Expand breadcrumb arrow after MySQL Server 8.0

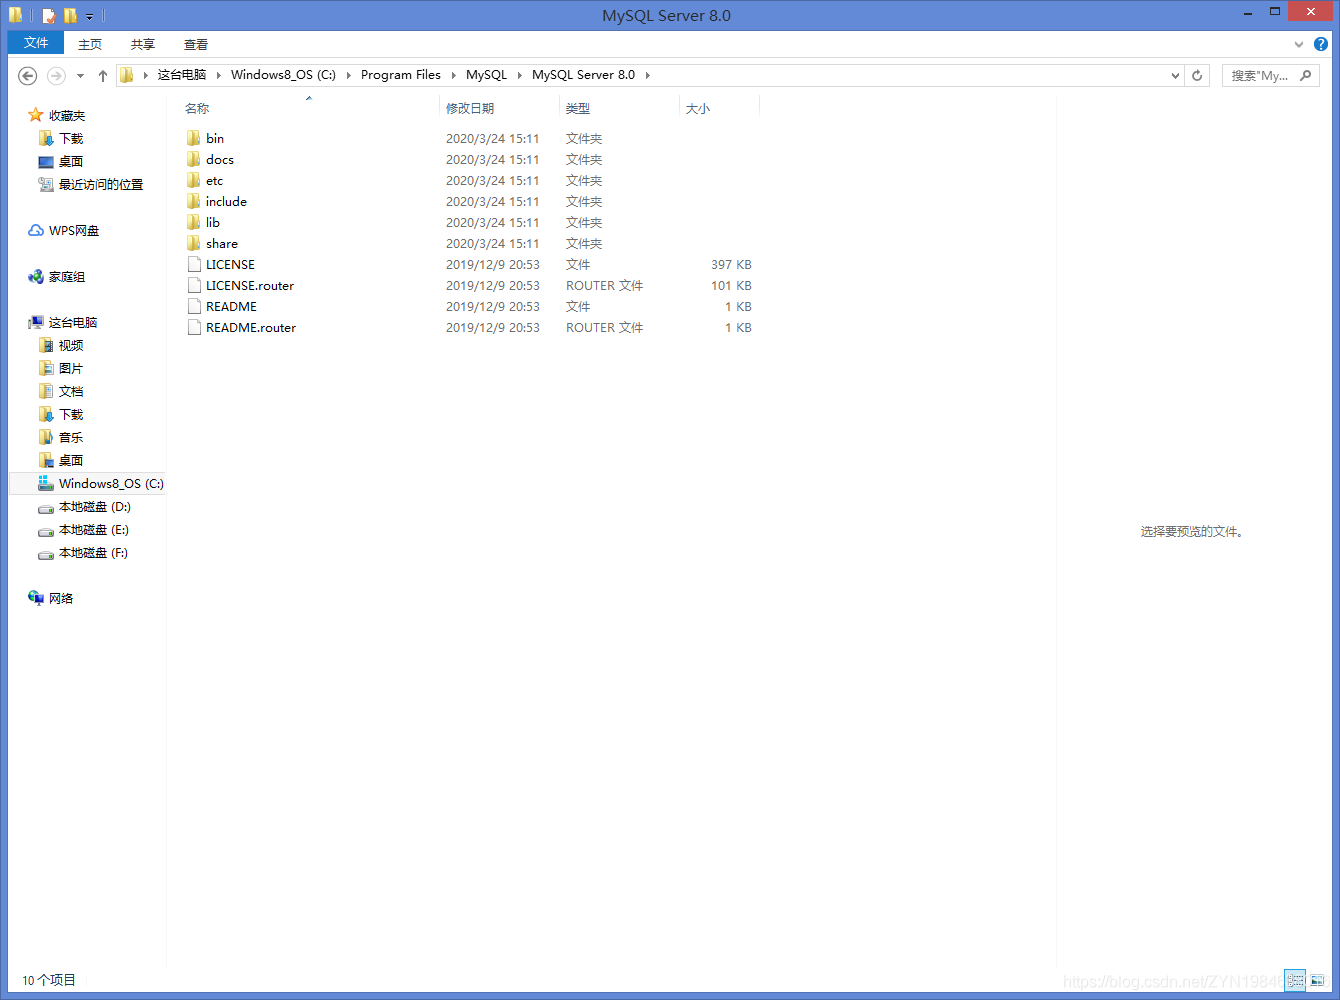pyautogui.click(x=647, y=75)
